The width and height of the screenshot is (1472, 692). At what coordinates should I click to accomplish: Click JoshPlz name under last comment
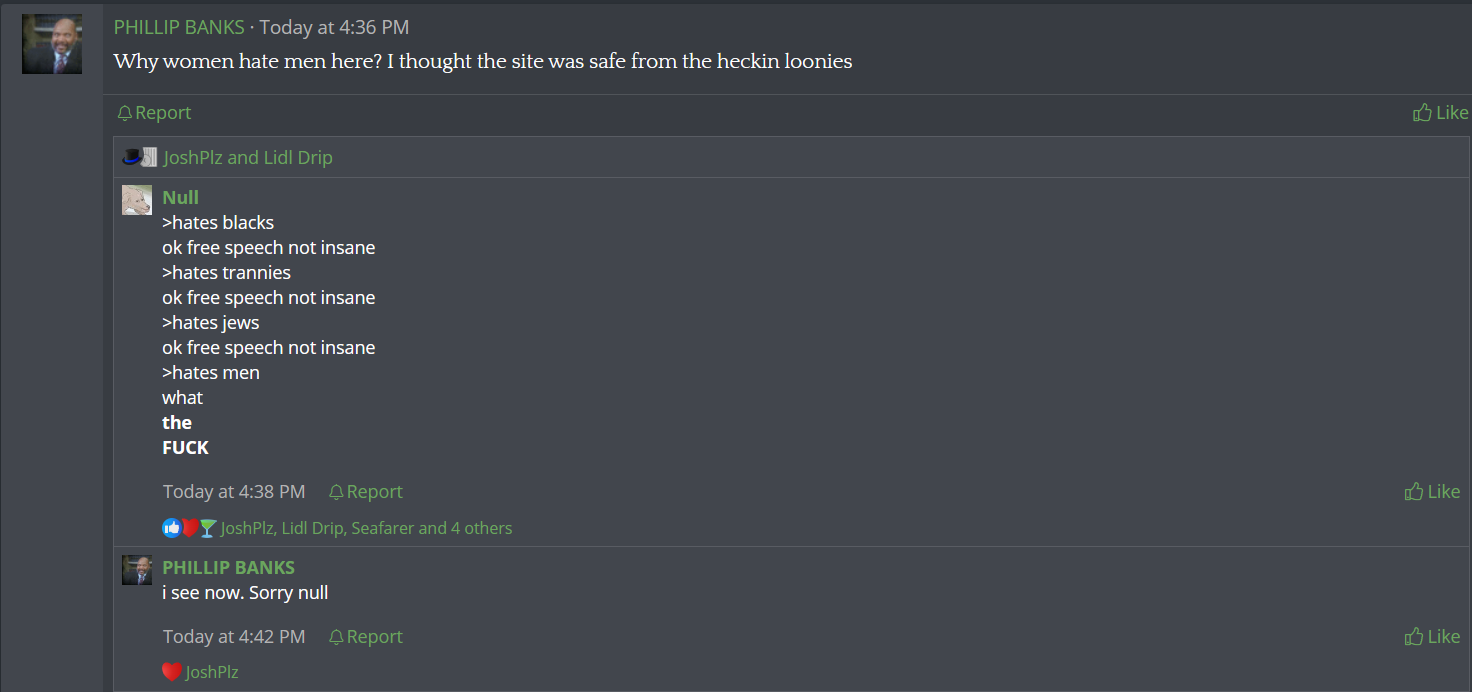coord(212,672)
